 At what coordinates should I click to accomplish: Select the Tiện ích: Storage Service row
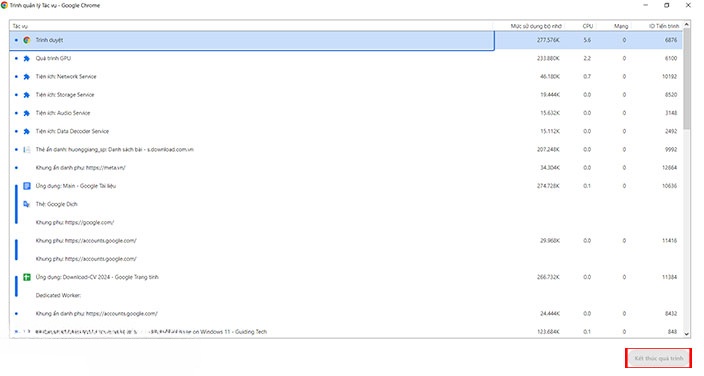[346, 95]
